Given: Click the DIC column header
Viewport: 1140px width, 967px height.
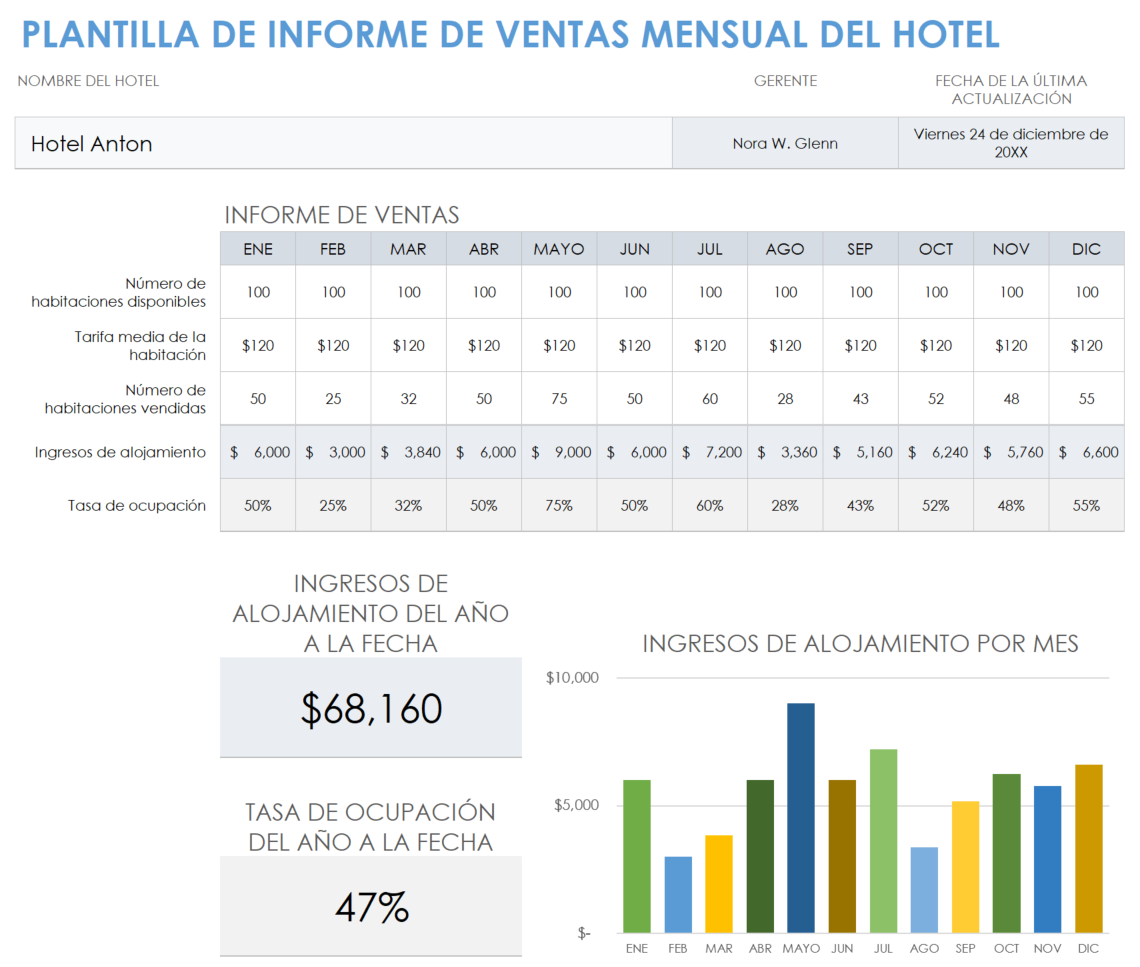Looking at the screenshot, I should point(1086,248).
